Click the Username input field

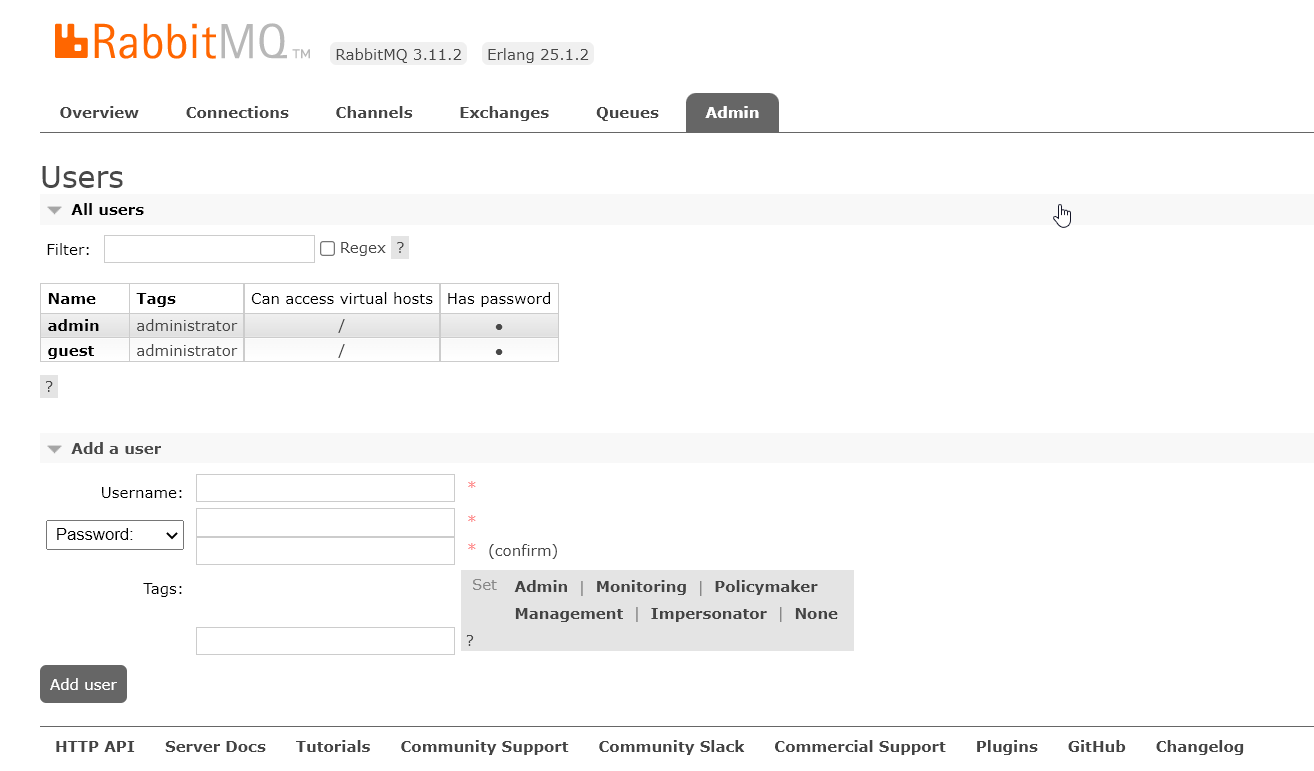(x=325, y=488)
